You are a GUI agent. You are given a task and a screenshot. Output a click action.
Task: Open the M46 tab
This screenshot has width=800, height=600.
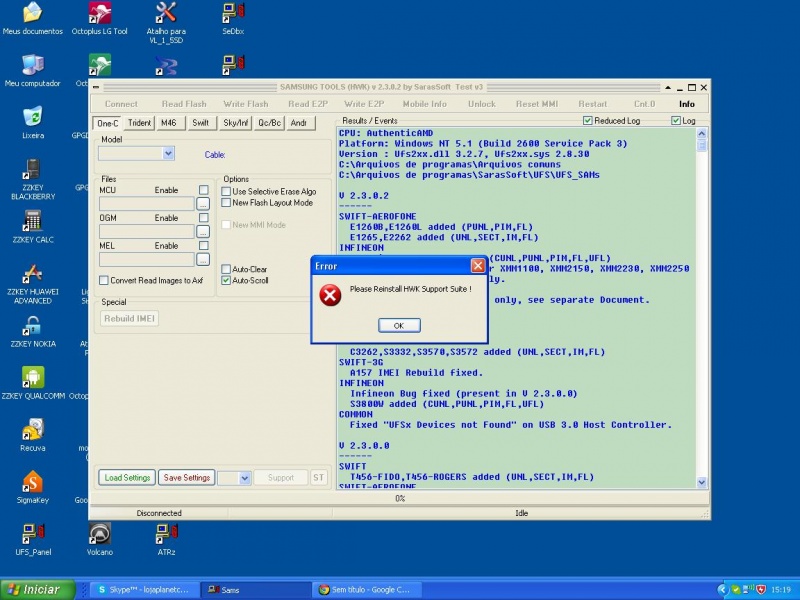click(x=169, y=123)
